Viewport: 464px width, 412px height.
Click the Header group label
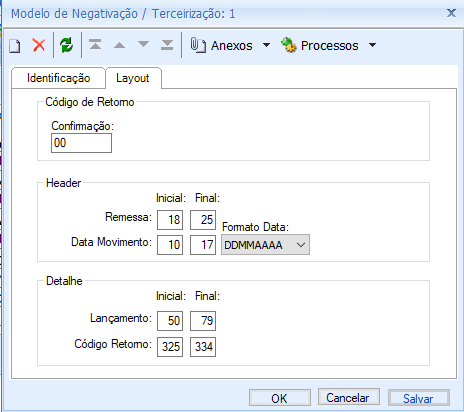[63, 183]
